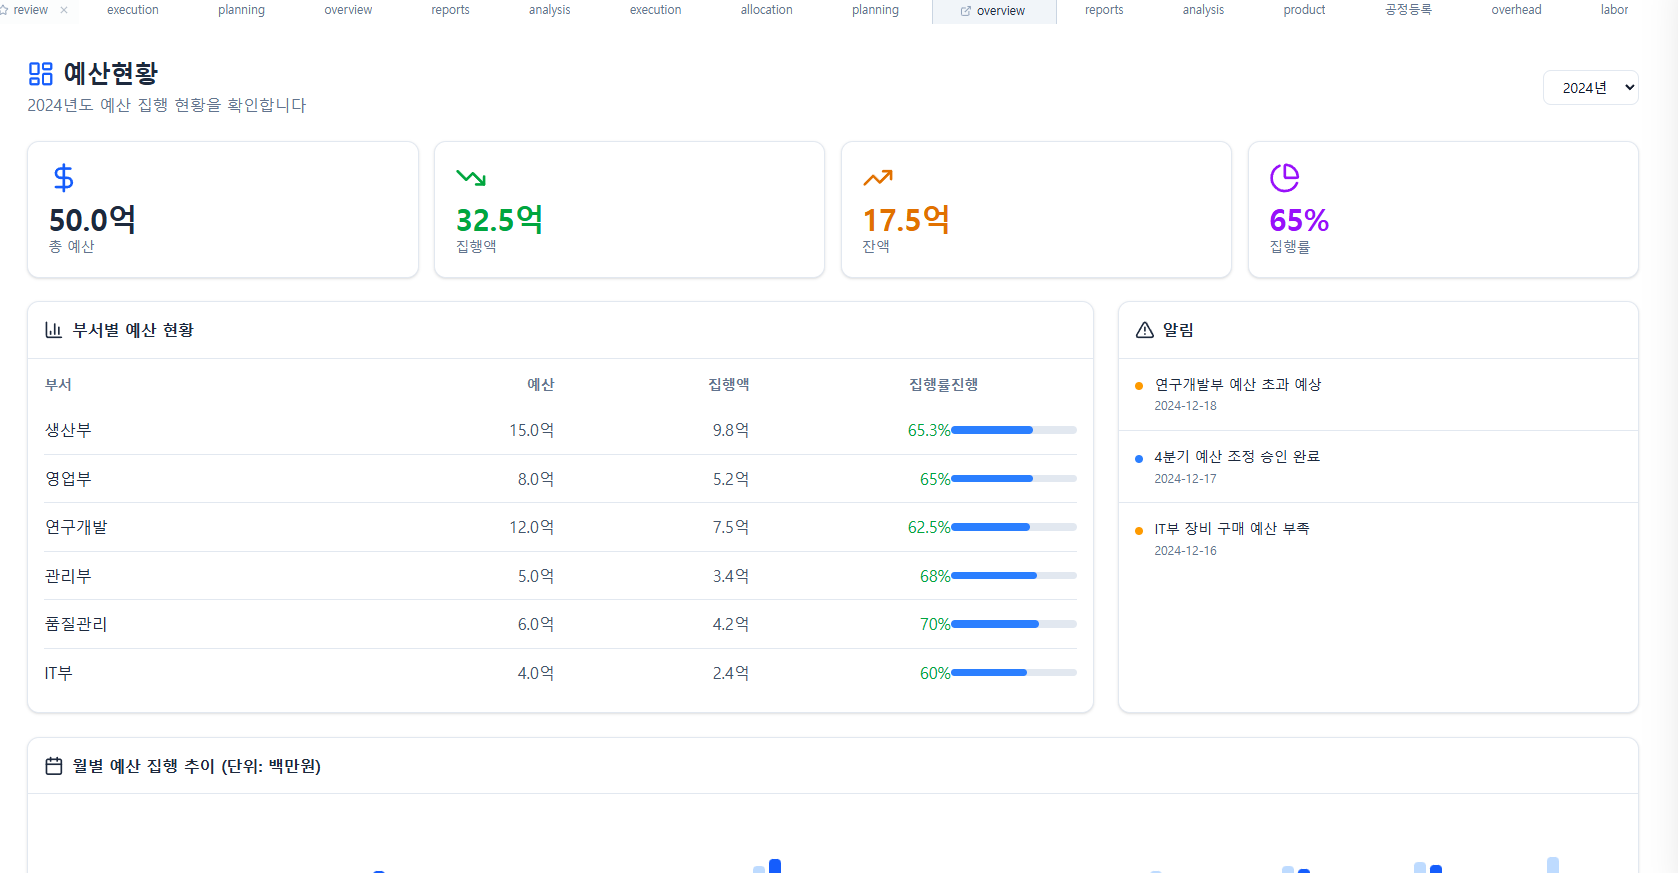
Task: Click the warning triangle icon beside 알림
Action: click(x=1145, y=330)
